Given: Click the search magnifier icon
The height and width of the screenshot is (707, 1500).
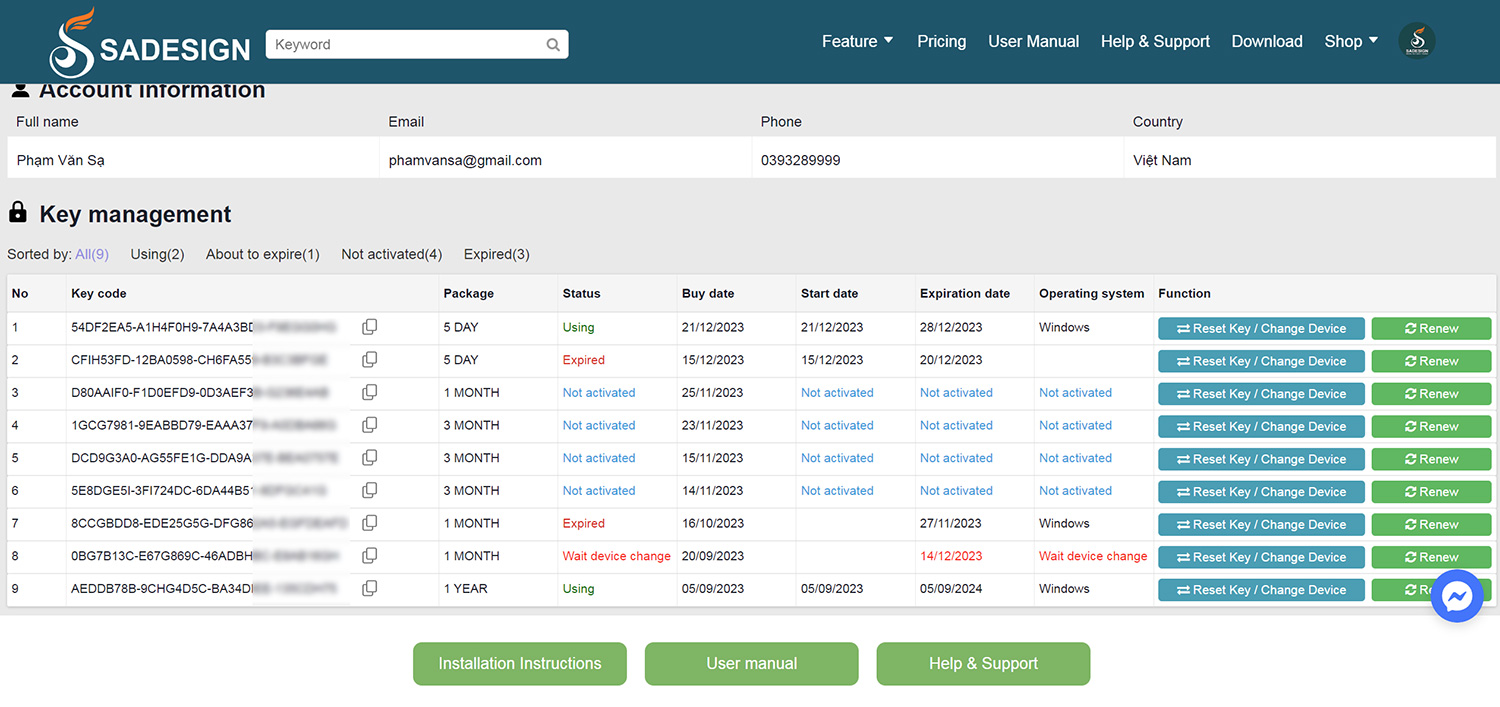Looking at the screenshot, I should point(553,45).
